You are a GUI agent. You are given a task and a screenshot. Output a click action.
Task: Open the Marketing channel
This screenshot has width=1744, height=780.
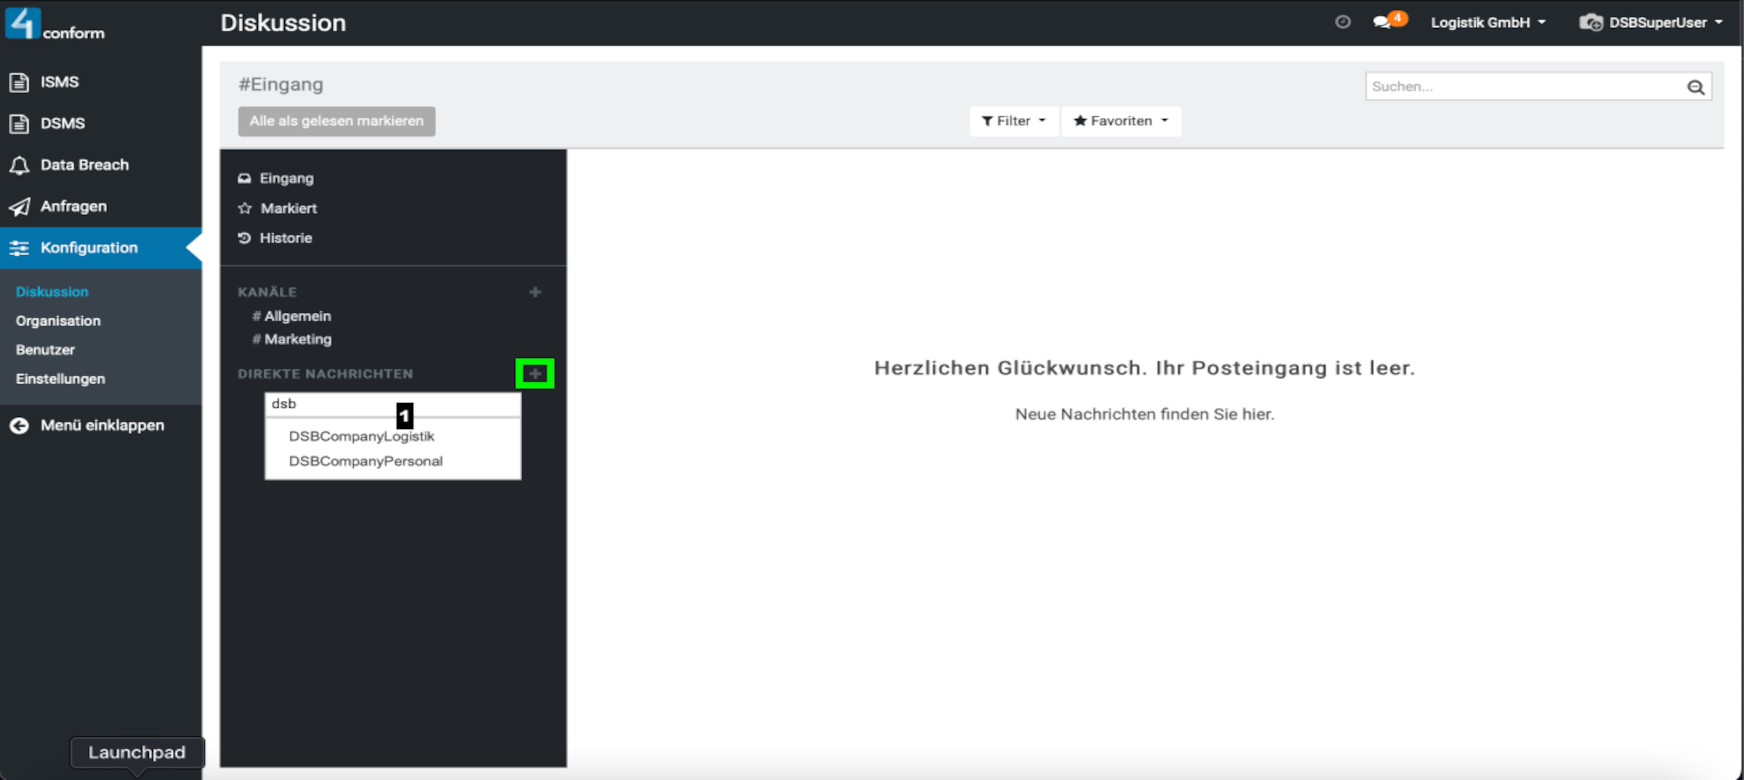pos(297,339)
